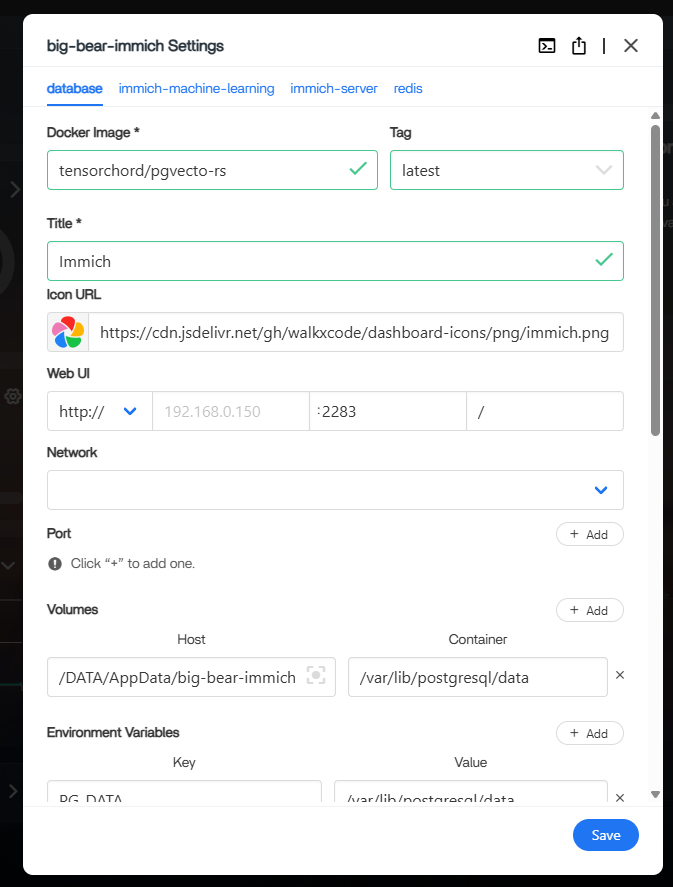Open the redis tab
673x887 pixels.
click(408, 89)
